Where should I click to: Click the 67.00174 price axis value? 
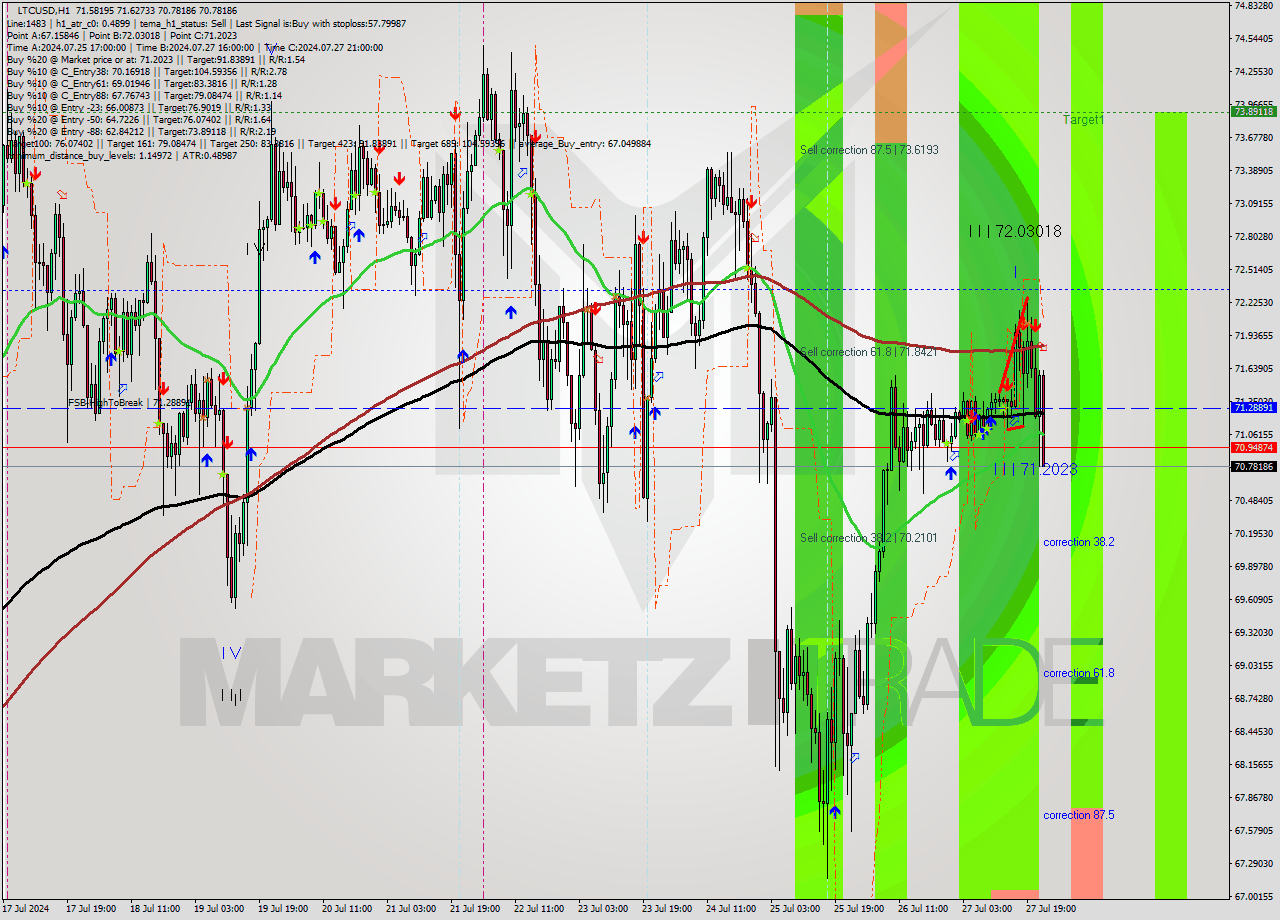point(1254,896)
